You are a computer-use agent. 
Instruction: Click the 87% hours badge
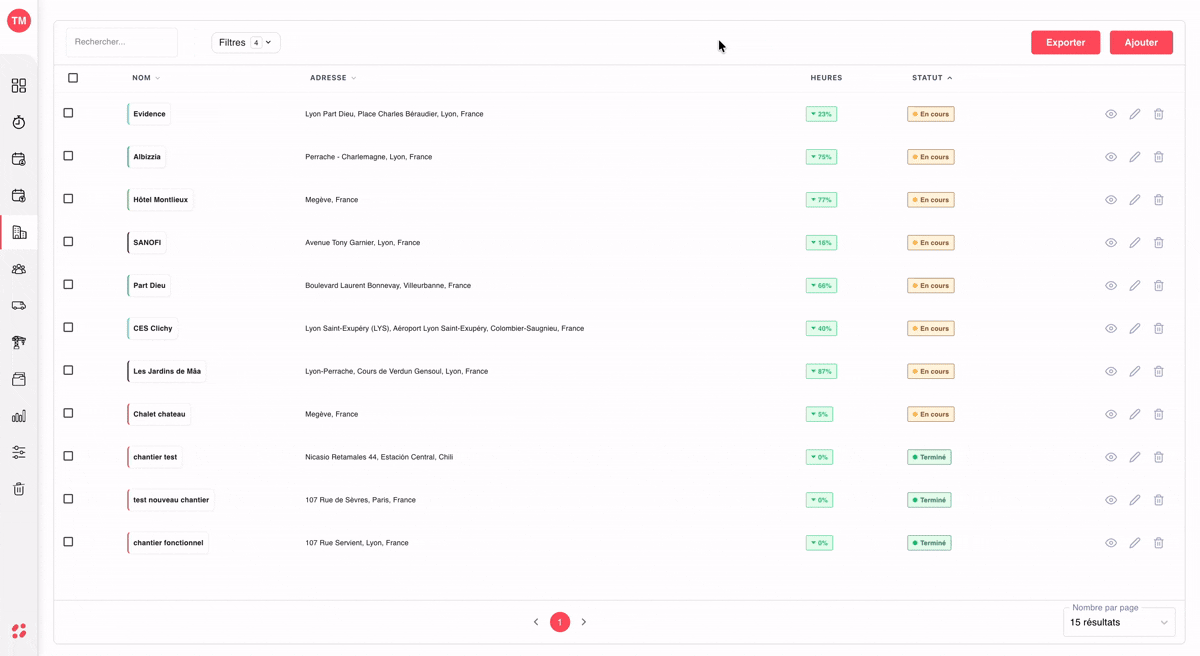click(x=821, y=371)
